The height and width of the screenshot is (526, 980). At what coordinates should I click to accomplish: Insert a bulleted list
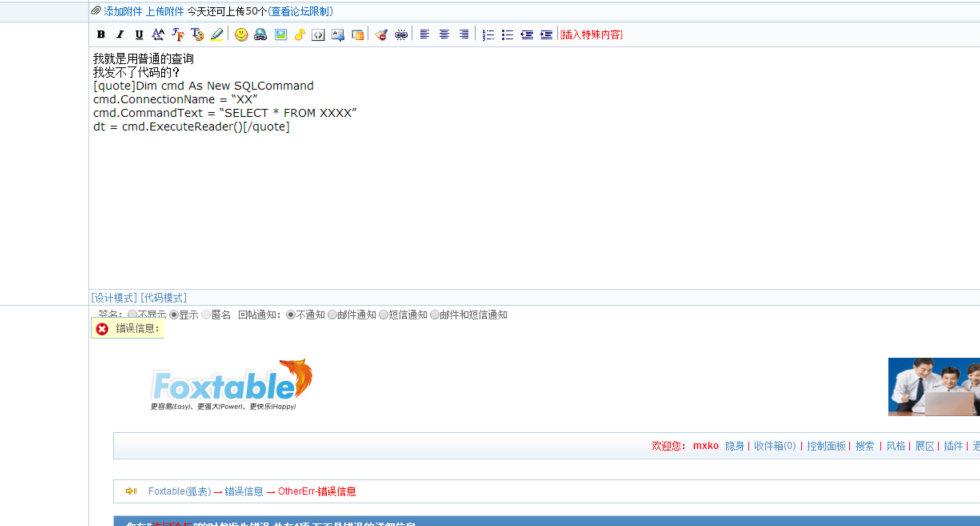coord(507,34)
